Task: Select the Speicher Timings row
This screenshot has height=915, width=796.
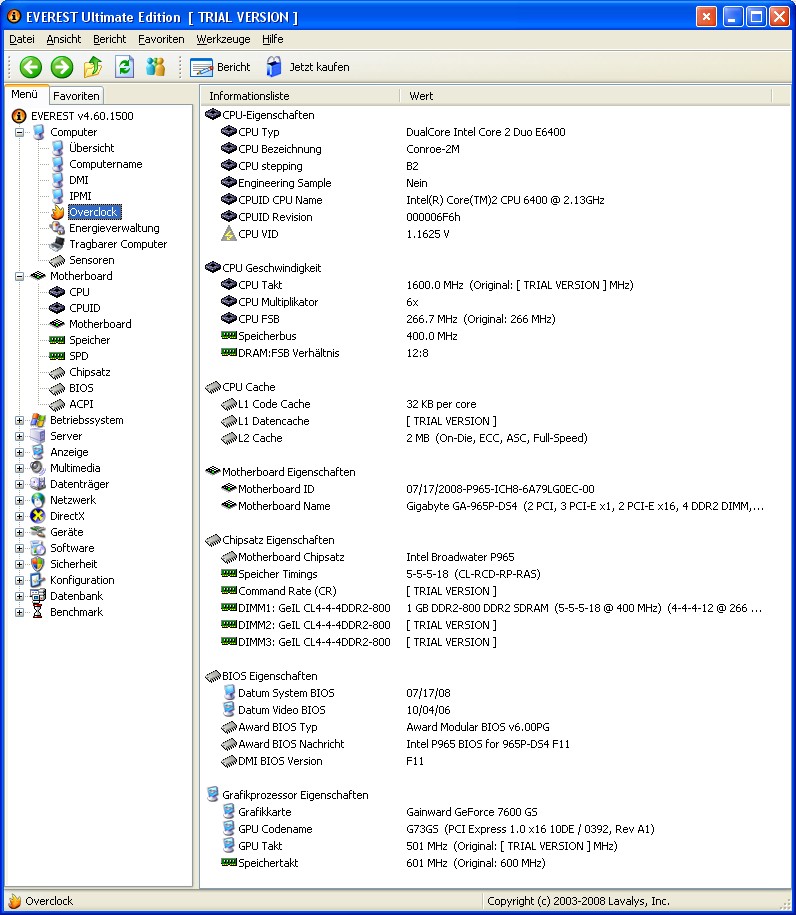Action: pos(495,574)
